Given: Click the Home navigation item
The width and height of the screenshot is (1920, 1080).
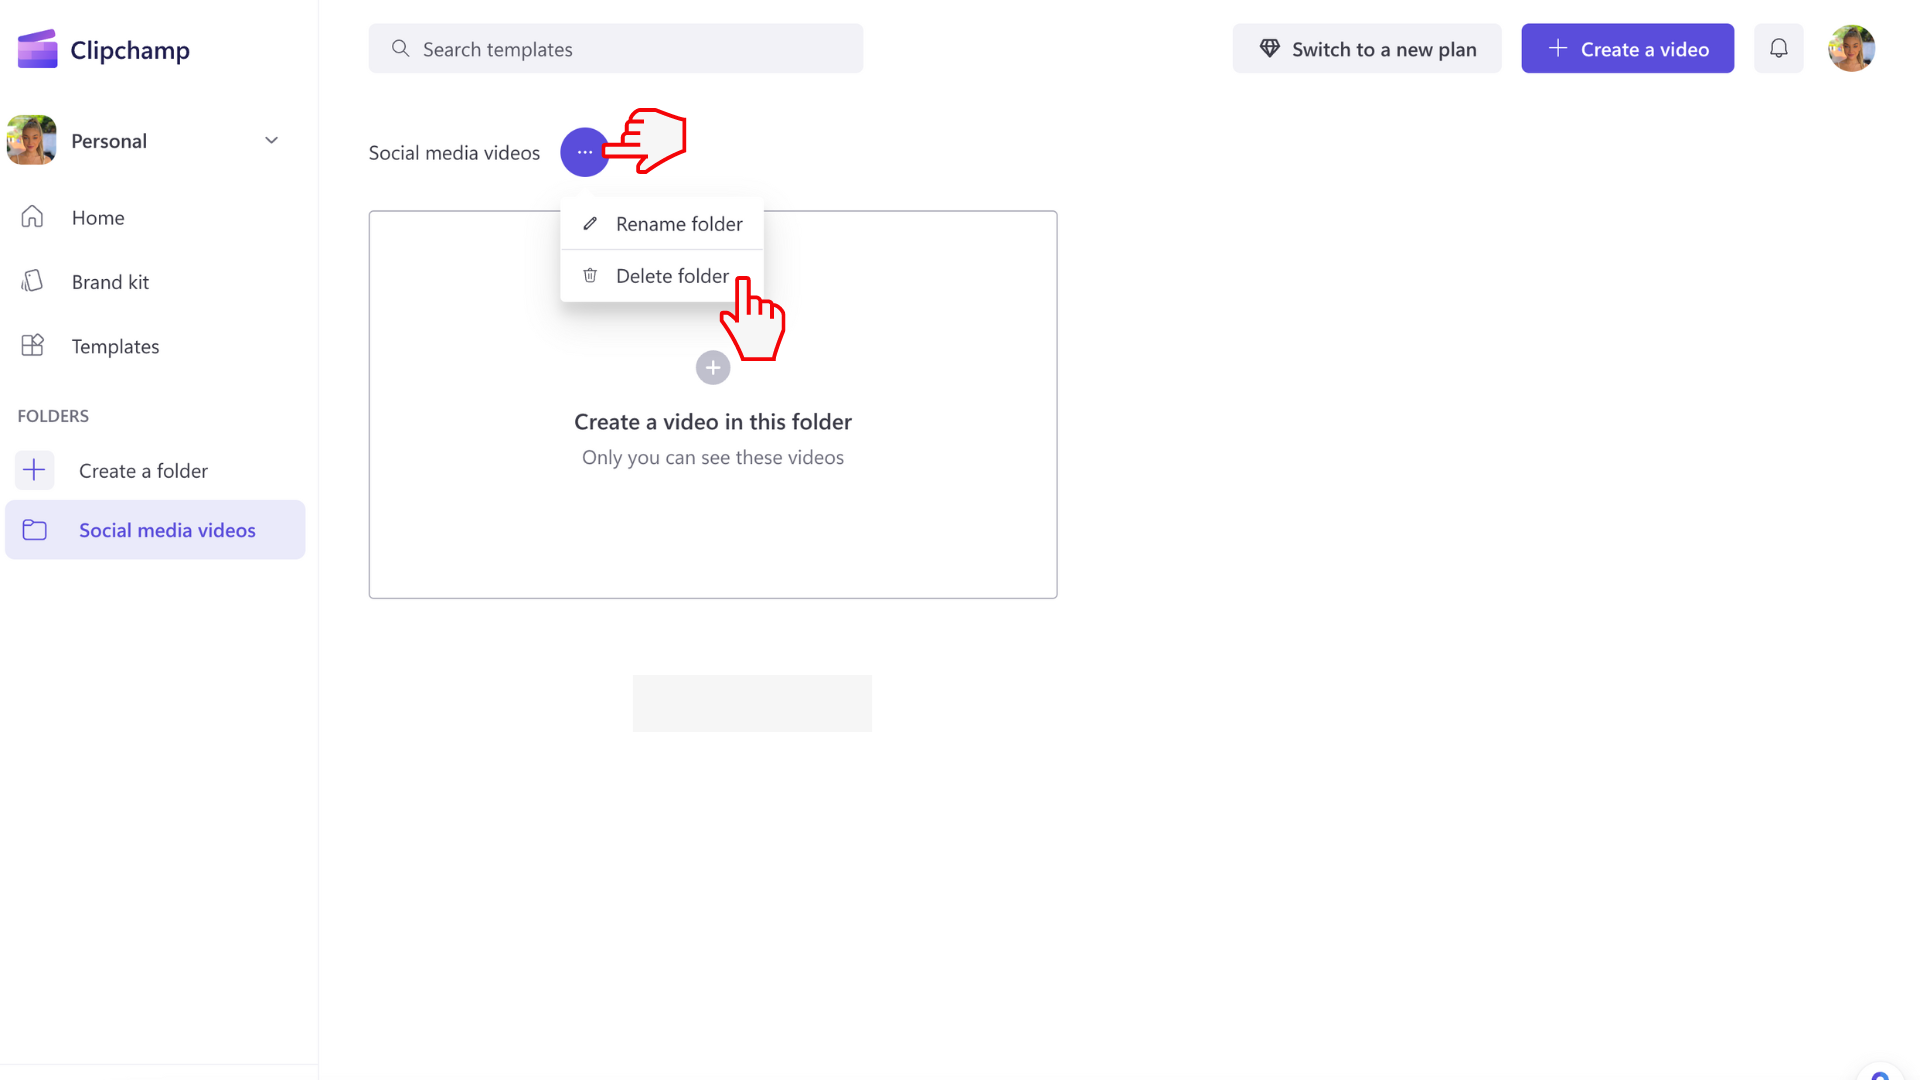Looking at the screenshot, I should click(x=98, y=216).
